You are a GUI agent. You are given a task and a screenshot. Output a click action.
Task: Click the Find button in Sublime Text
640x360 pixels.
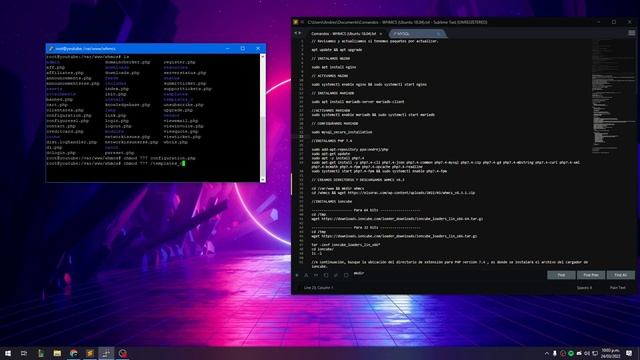(x=561, y=275)
